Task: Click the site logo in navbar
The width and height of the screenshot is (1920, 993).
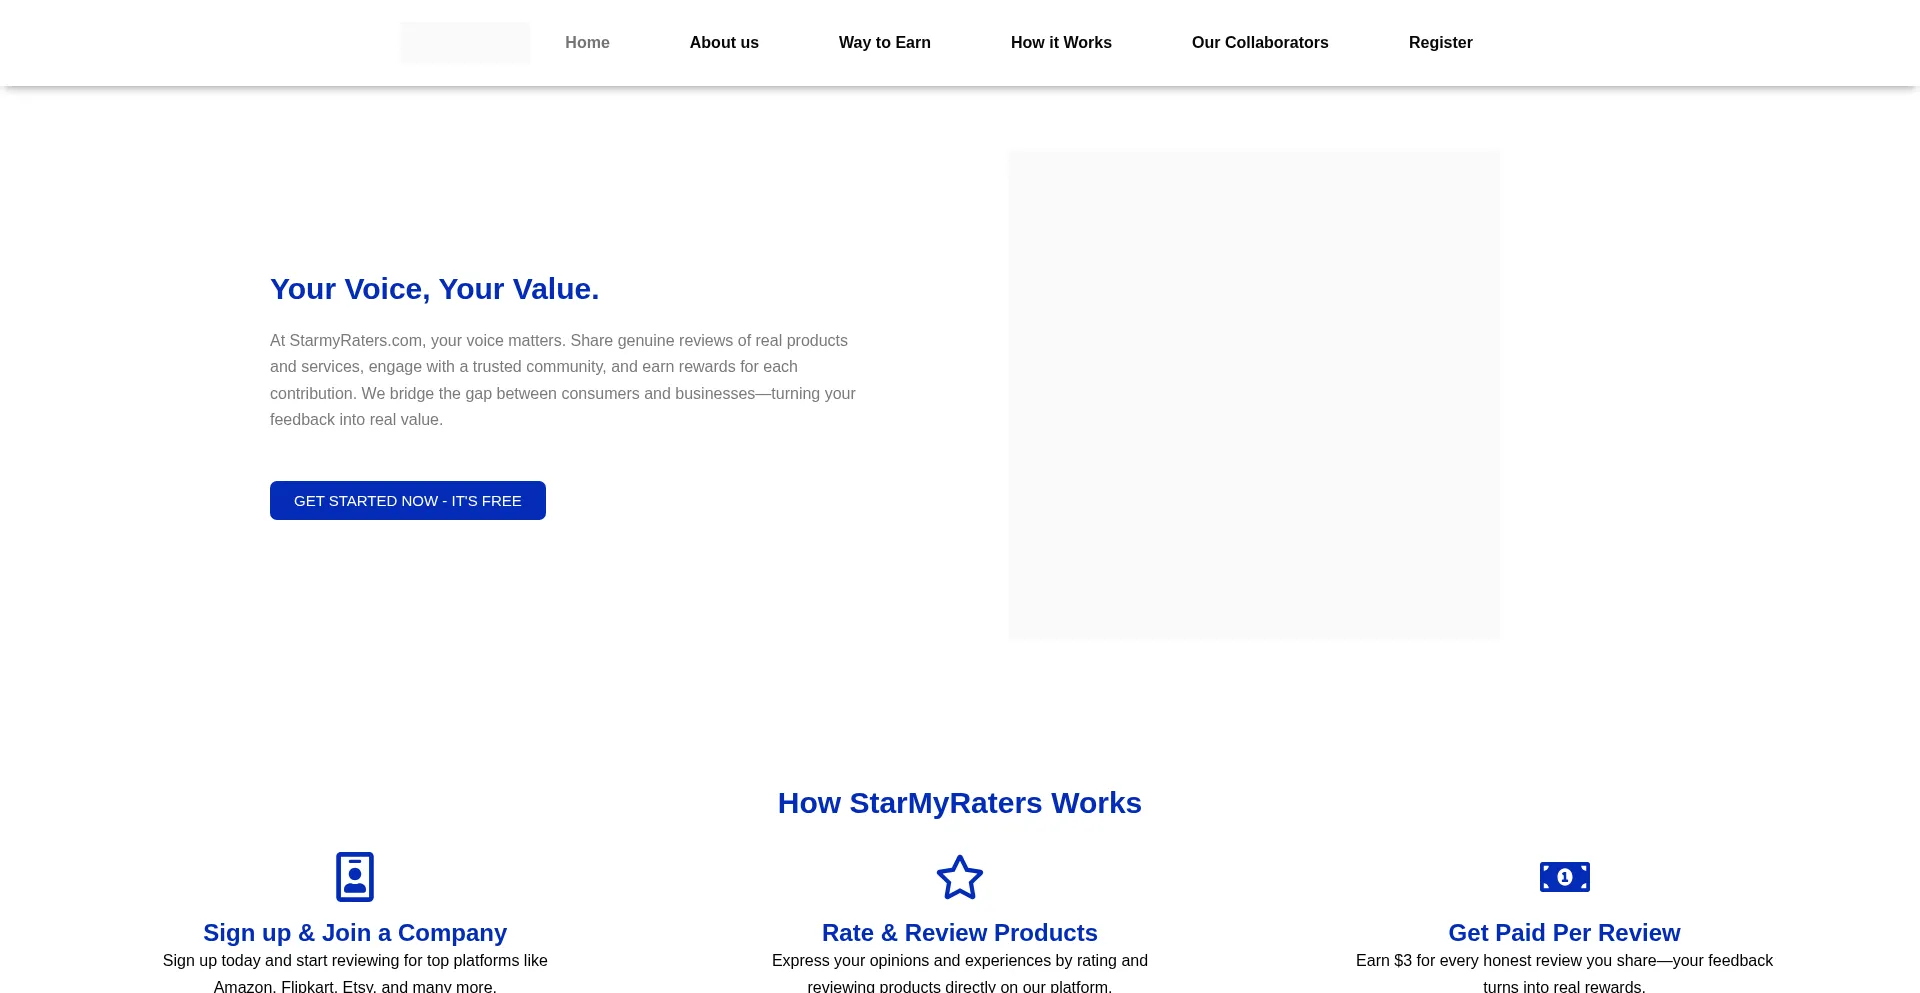Action: point(465,42)
